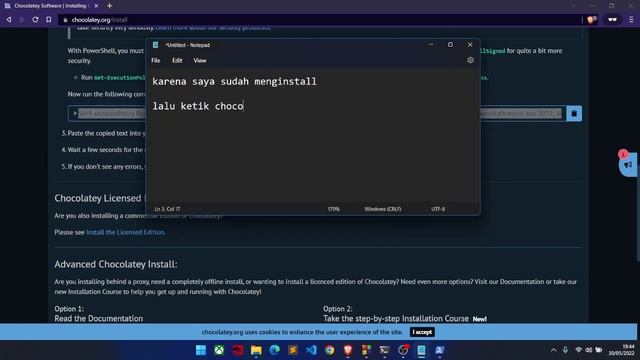Screen dimensions: 640x360
Task: Open the Windows Start menu
Action: coord(201,350)
